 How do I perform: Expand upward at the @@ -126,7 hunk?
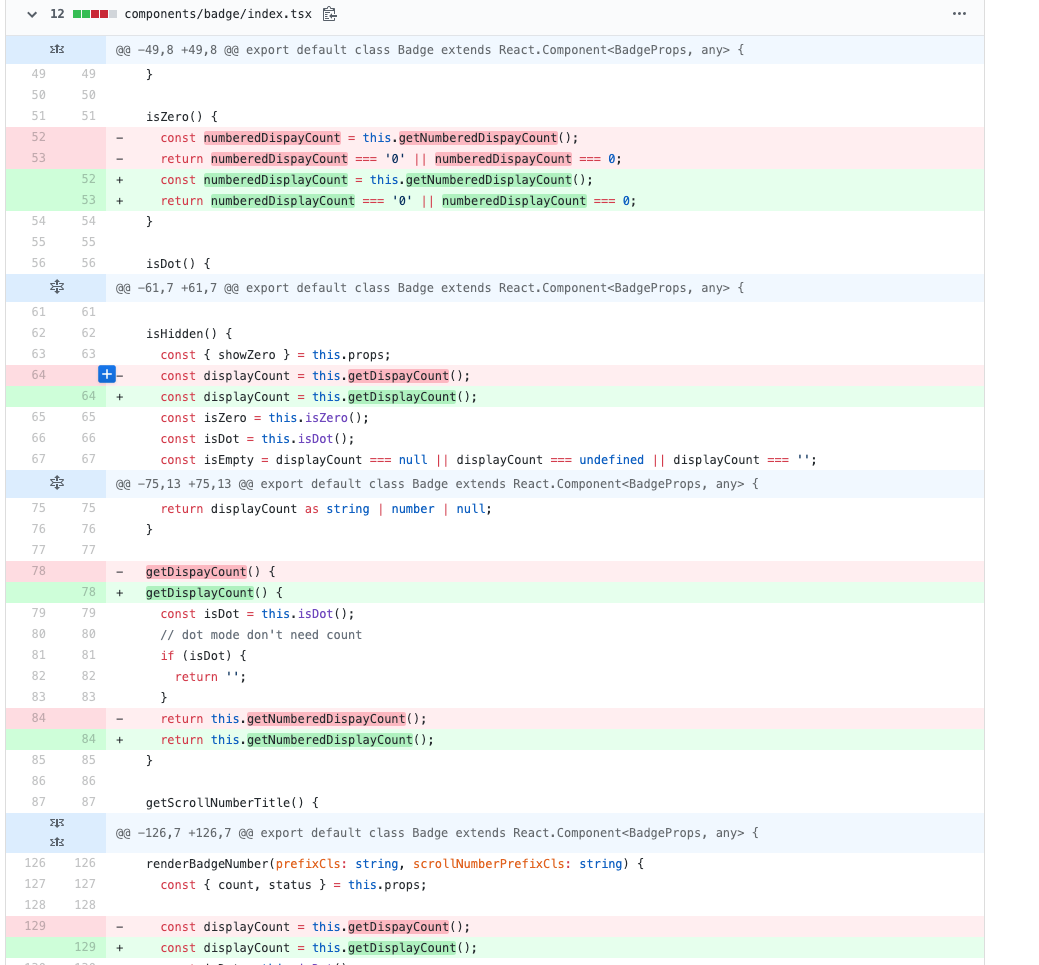[x=56, y=842]
